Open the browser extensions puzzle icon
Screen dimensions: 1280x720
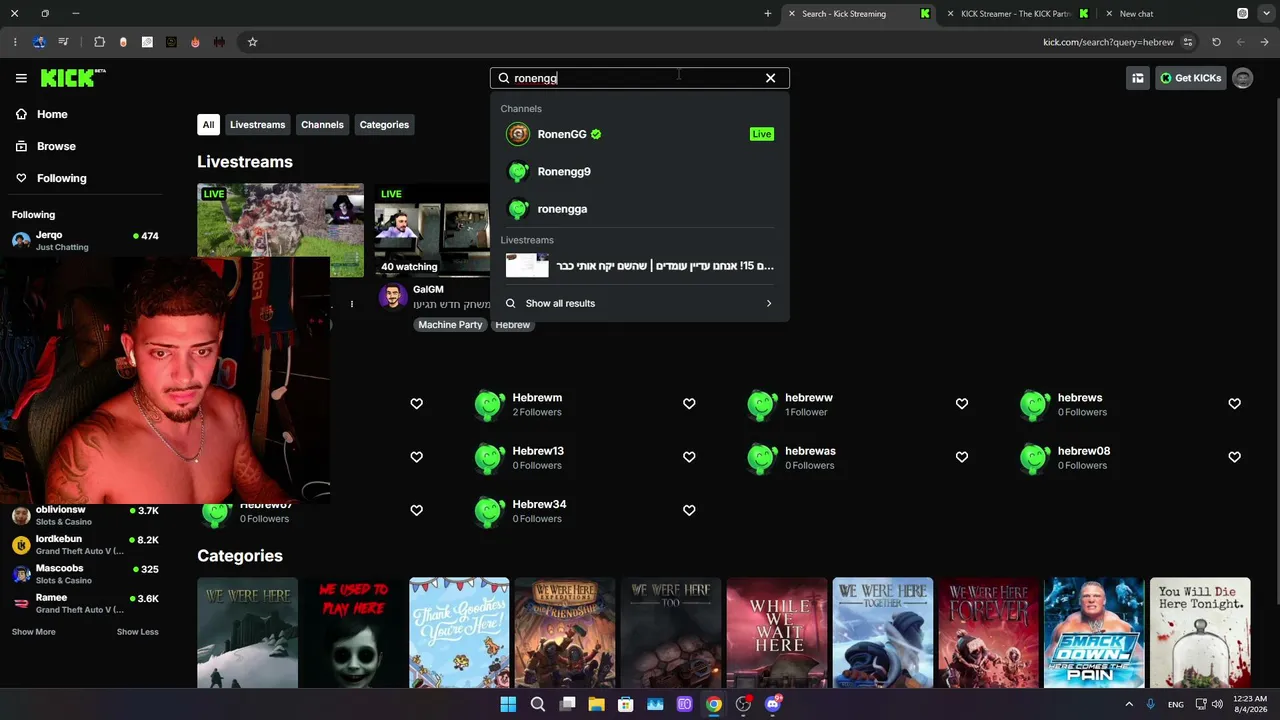[x=99, y=42]
